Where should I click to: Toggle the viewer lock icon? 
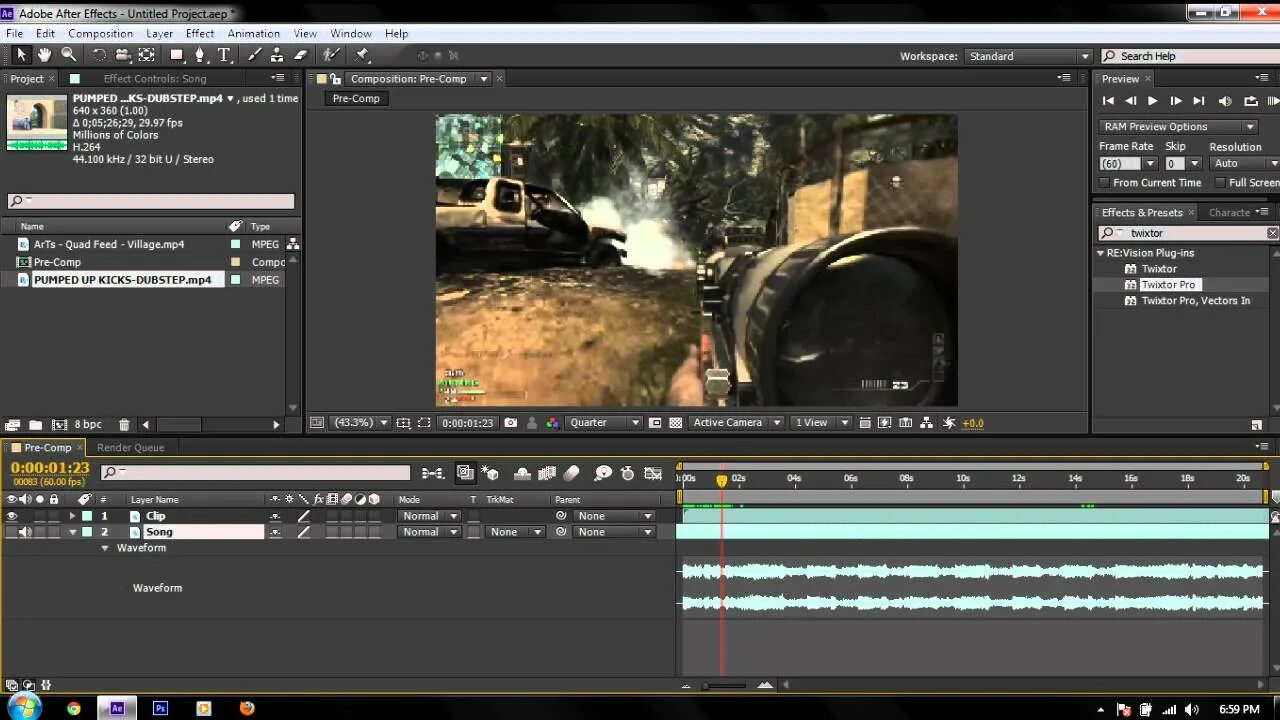coord(336,79)
